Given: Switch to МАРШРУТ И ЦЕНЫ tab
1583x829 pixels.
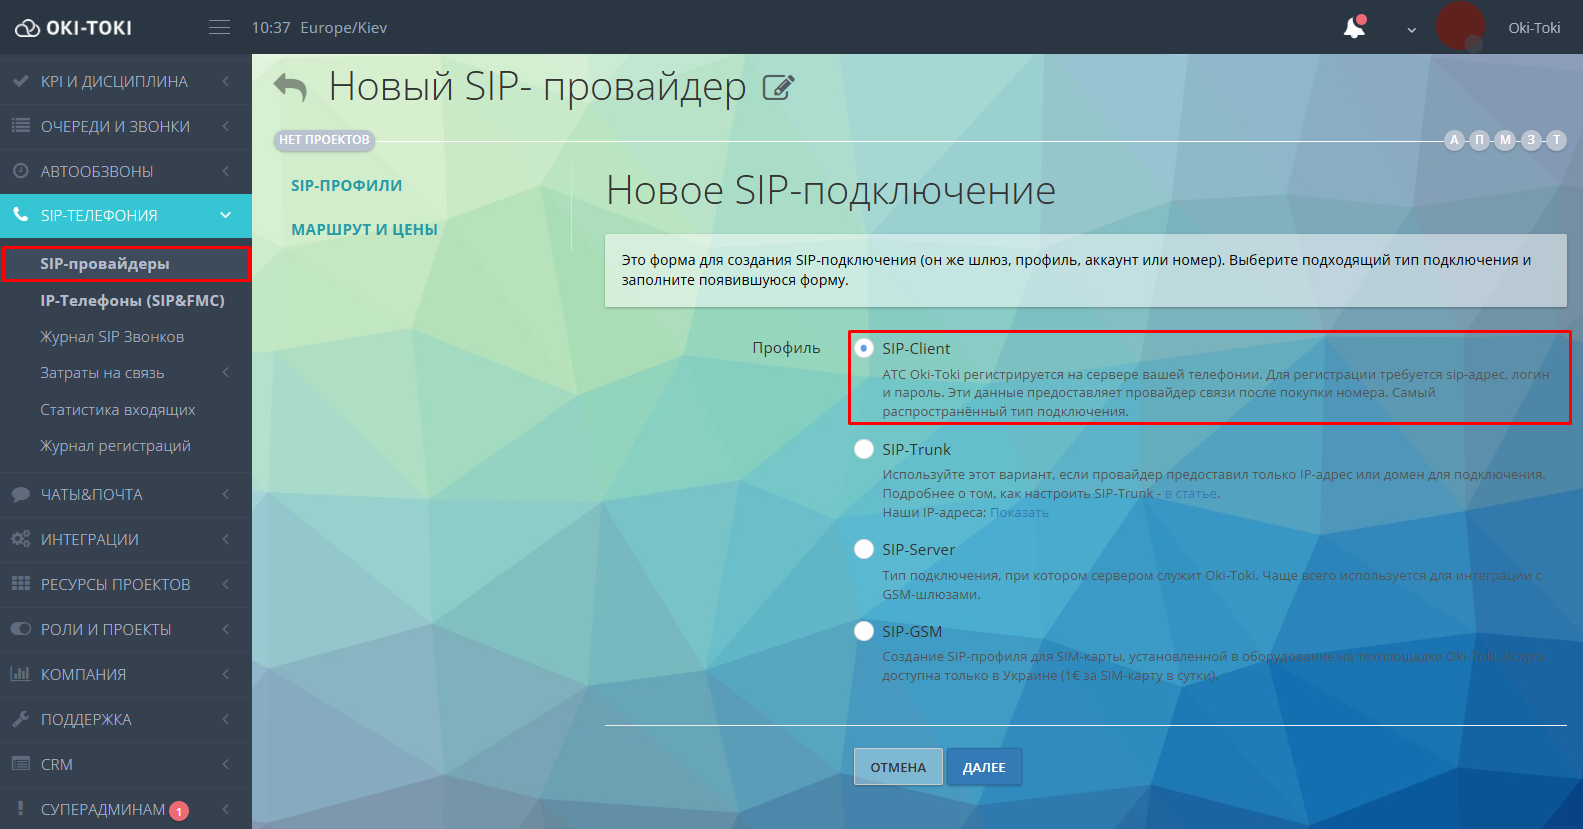Looking at the screenshot, I should (x=364, y=229).
